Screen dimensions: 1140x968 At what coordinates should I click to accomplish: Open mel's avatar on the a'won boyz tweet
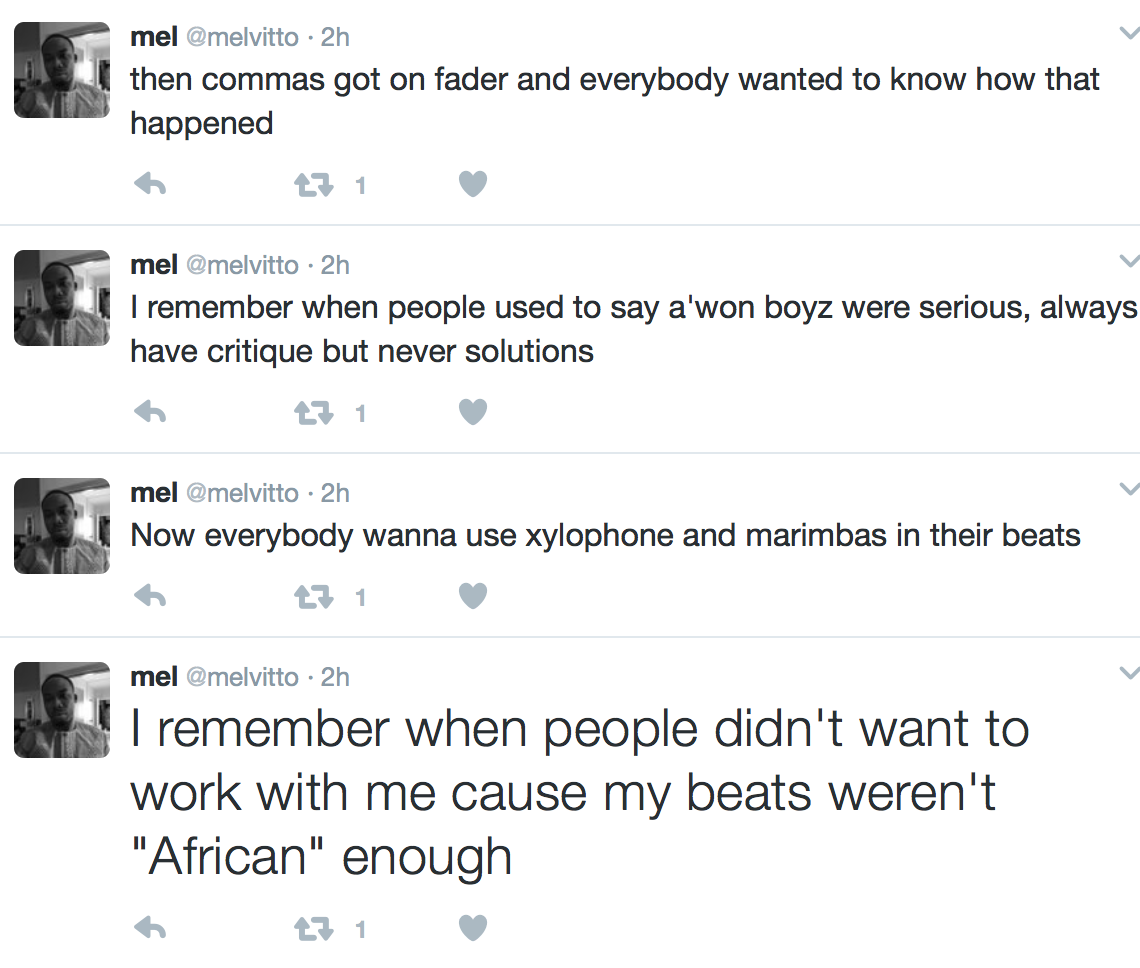coord(62,297)
